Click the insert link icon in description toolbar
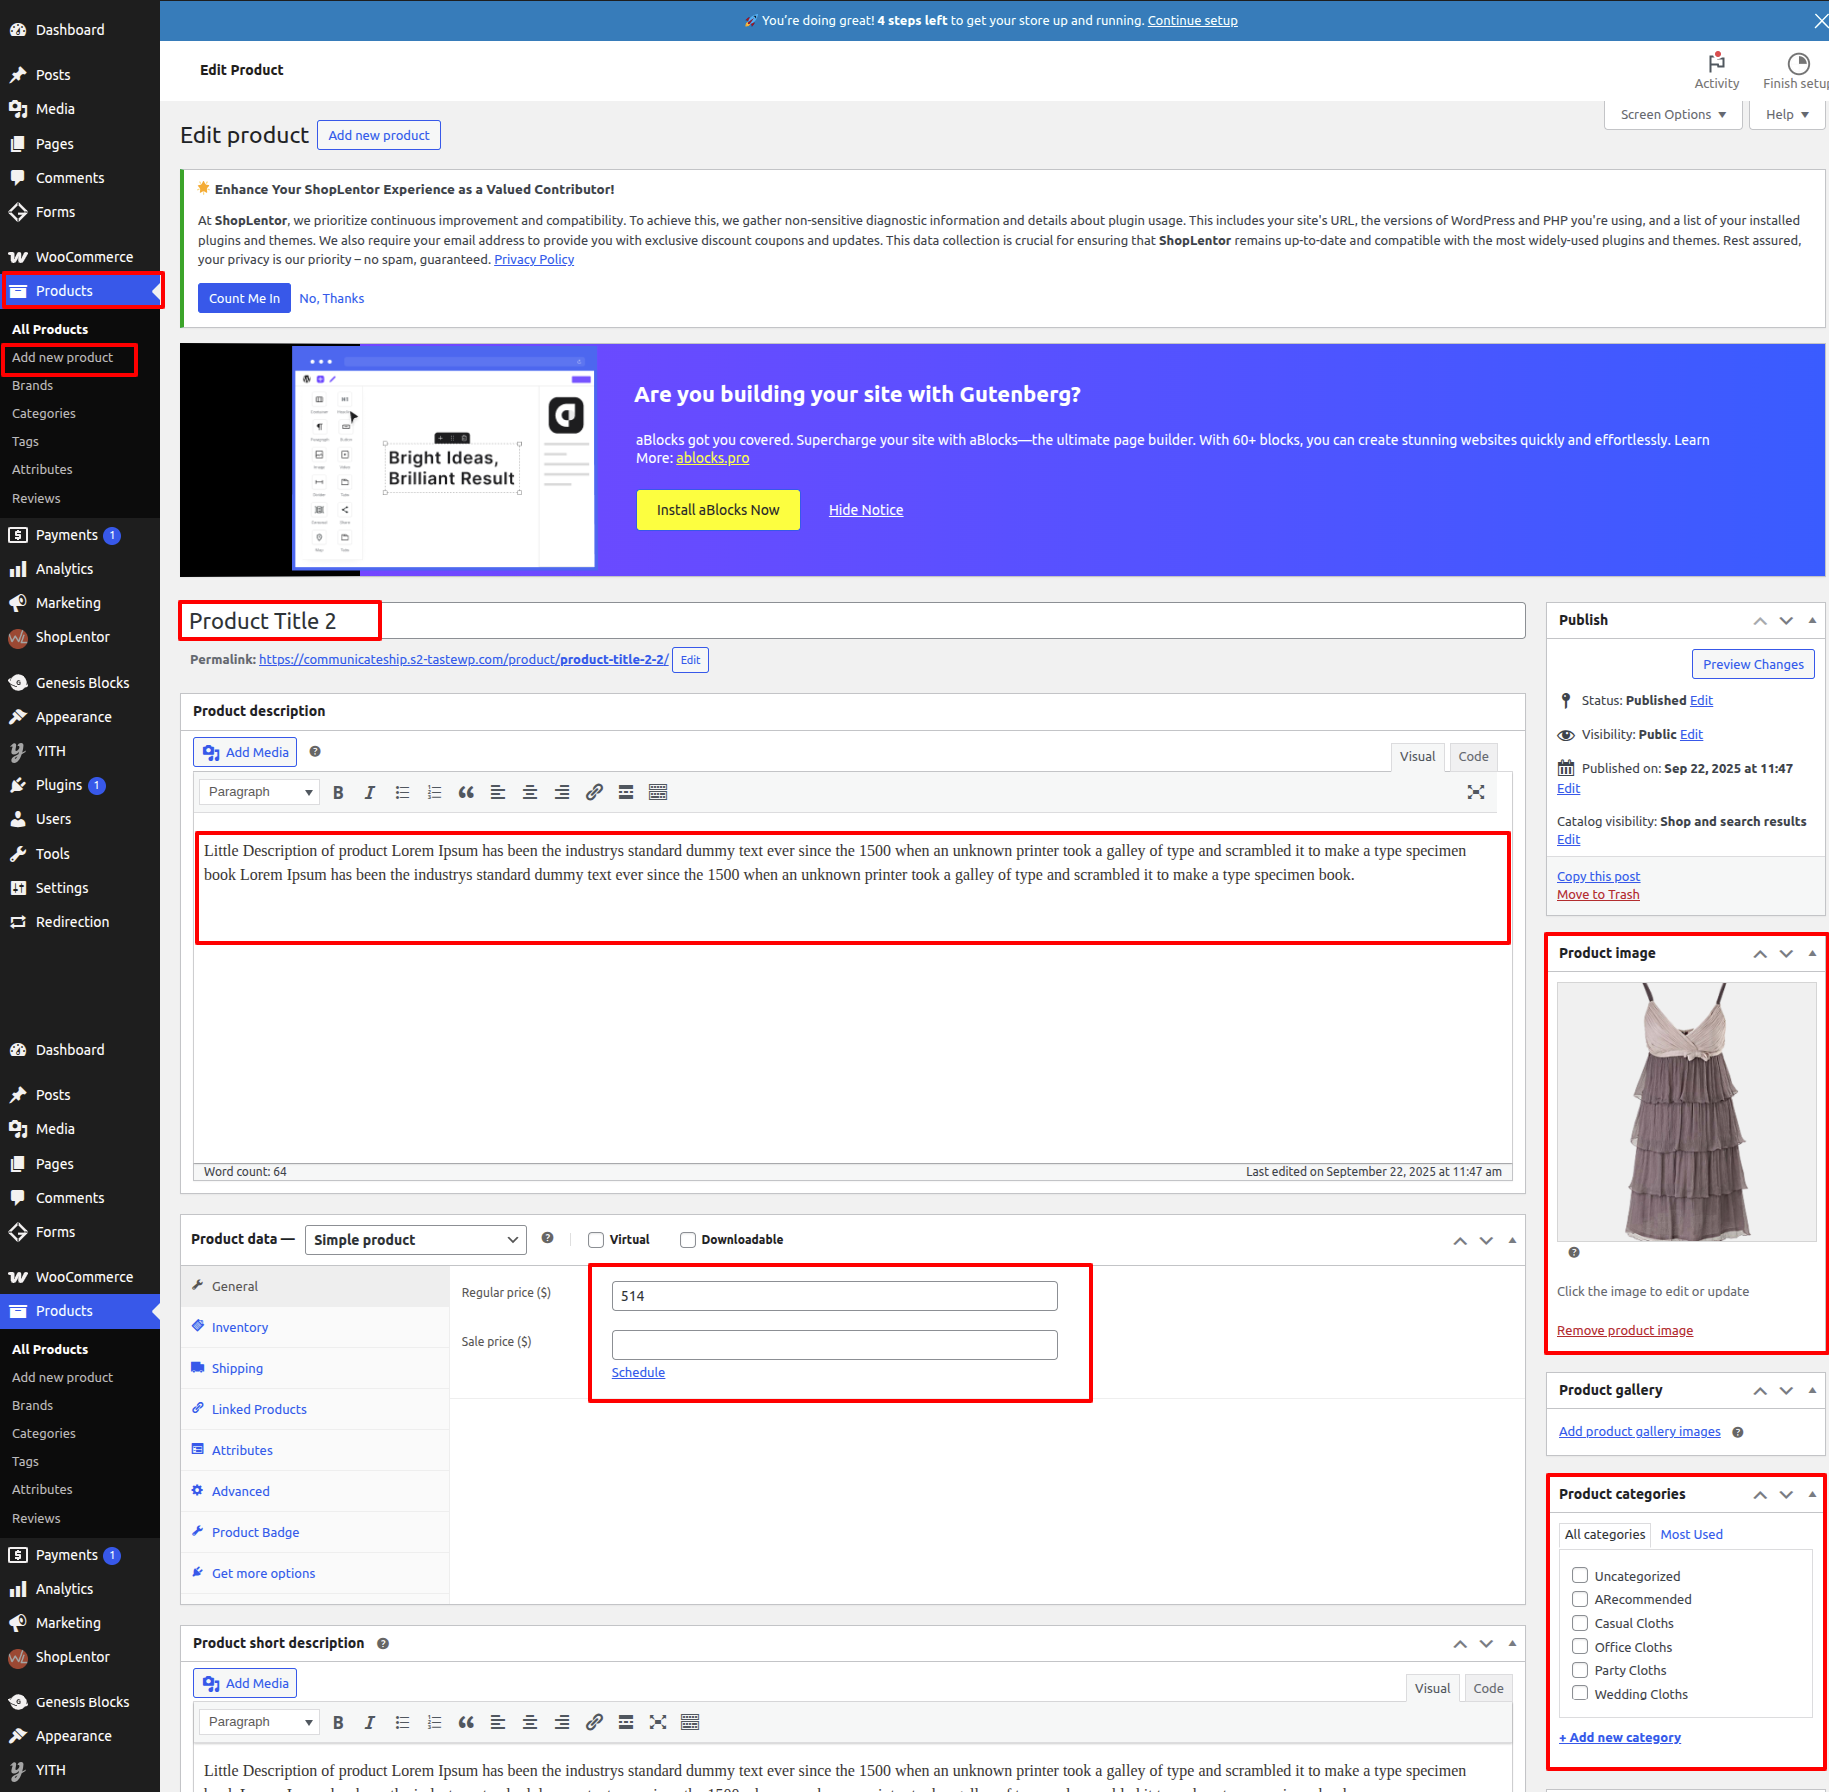The height and width of the screenshot is (1792, 1829). (594, 792)
